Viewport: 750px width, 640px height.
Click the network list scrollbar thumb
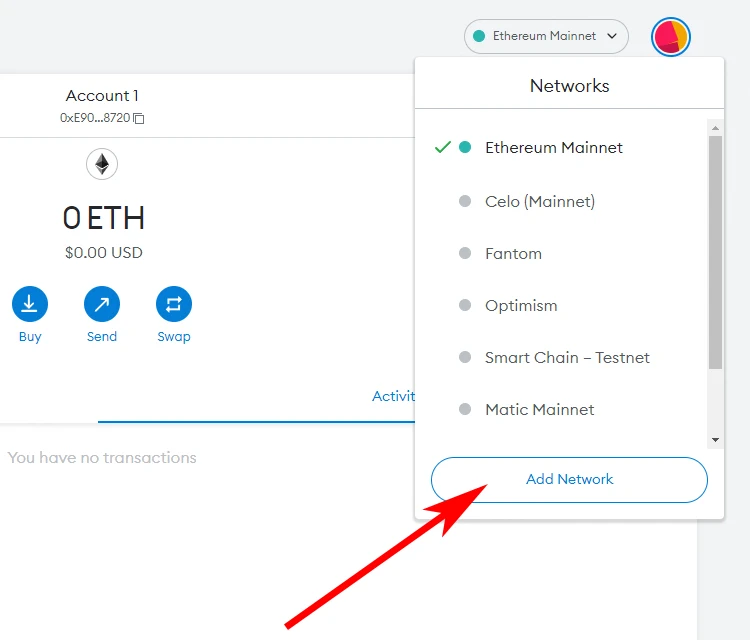coord(715,250)
